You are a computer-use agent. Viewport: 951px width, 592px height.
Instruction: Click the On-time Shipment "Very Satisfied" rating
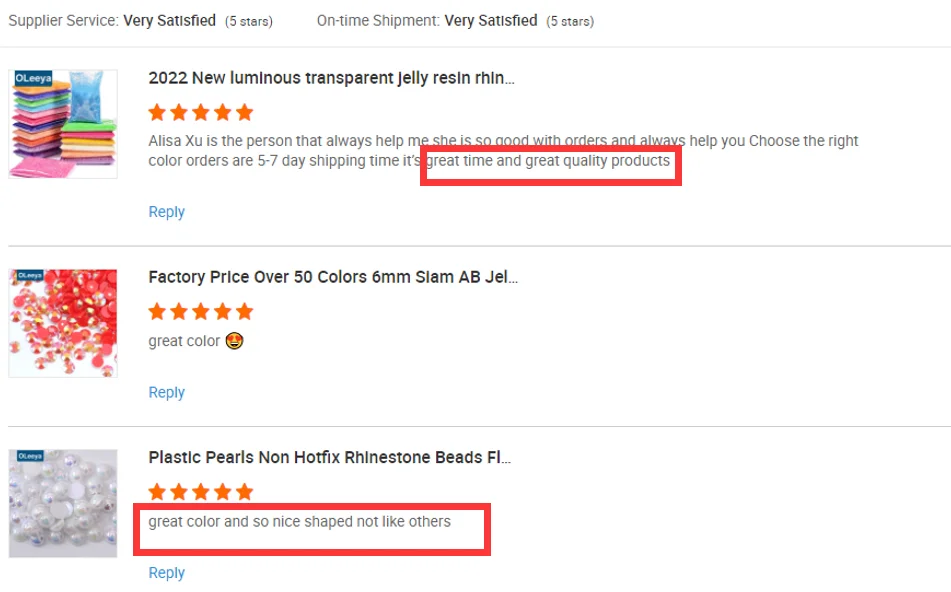[x=490, y=20]
